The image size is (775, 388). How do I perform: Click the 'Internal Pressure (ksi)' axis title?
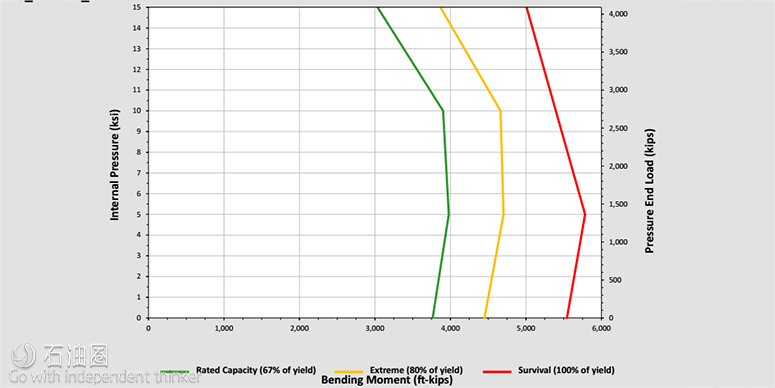115,164
